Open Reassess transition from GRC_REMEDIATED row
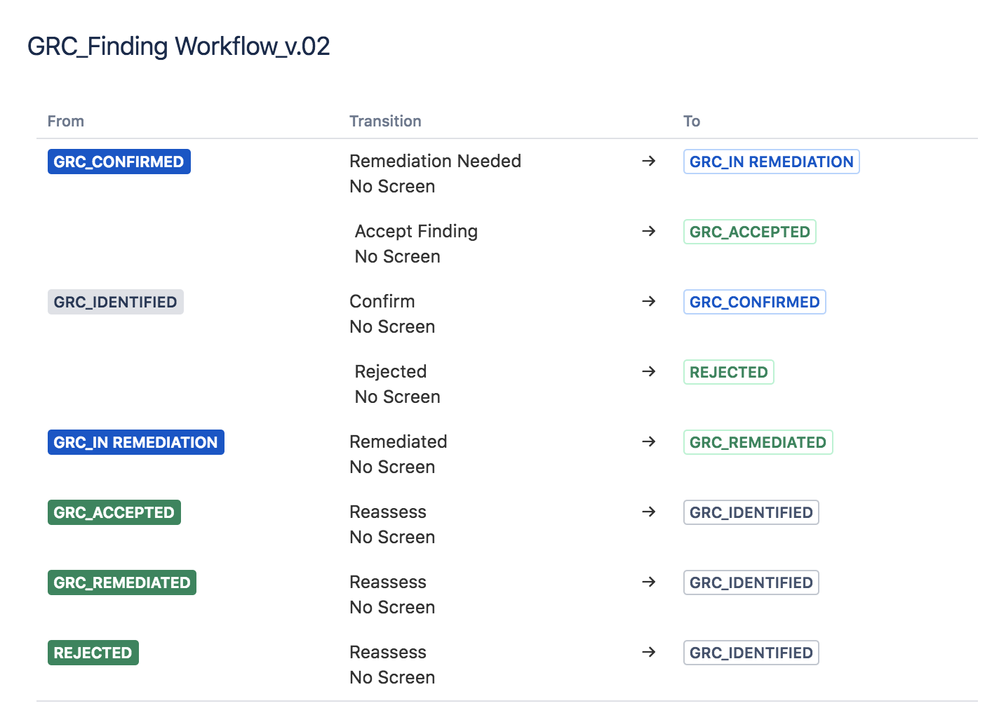The width and height of the screenshot is (999, 723). (388, 582)
